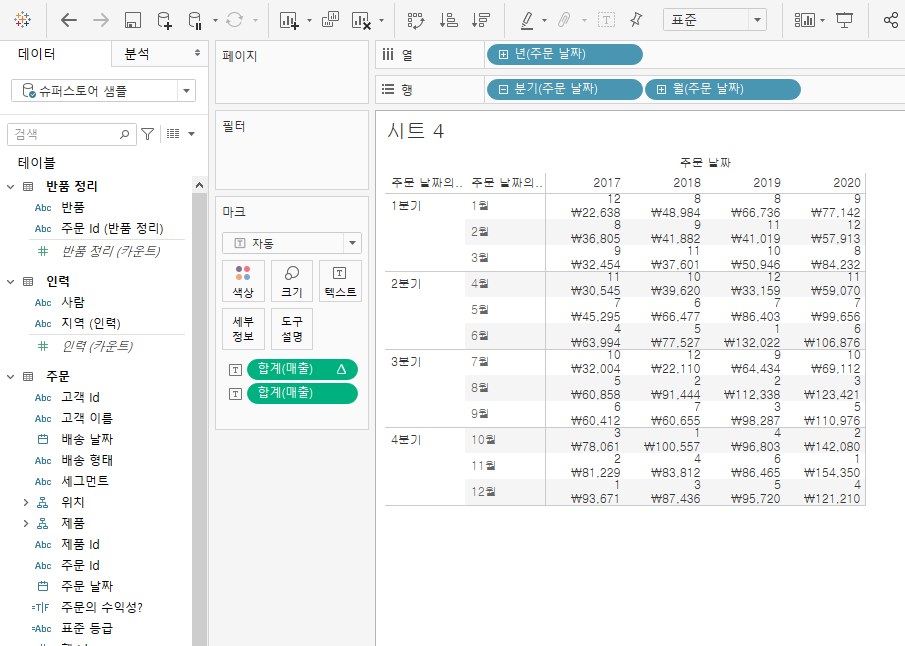This screenshot has width=905, height=646.
Task: Swap rows and columns icon
Action: click(416, 20)
